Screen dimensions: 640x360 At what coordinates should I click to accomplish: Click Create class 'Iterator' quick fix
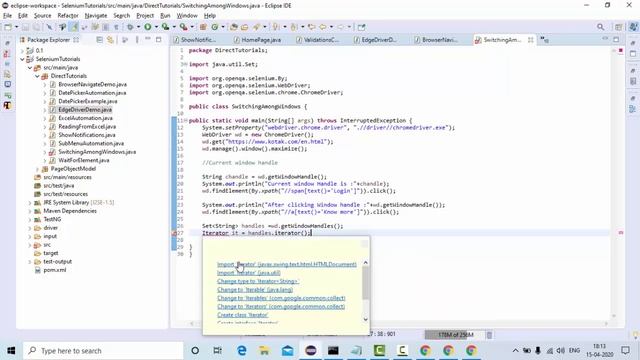point(242,315)
